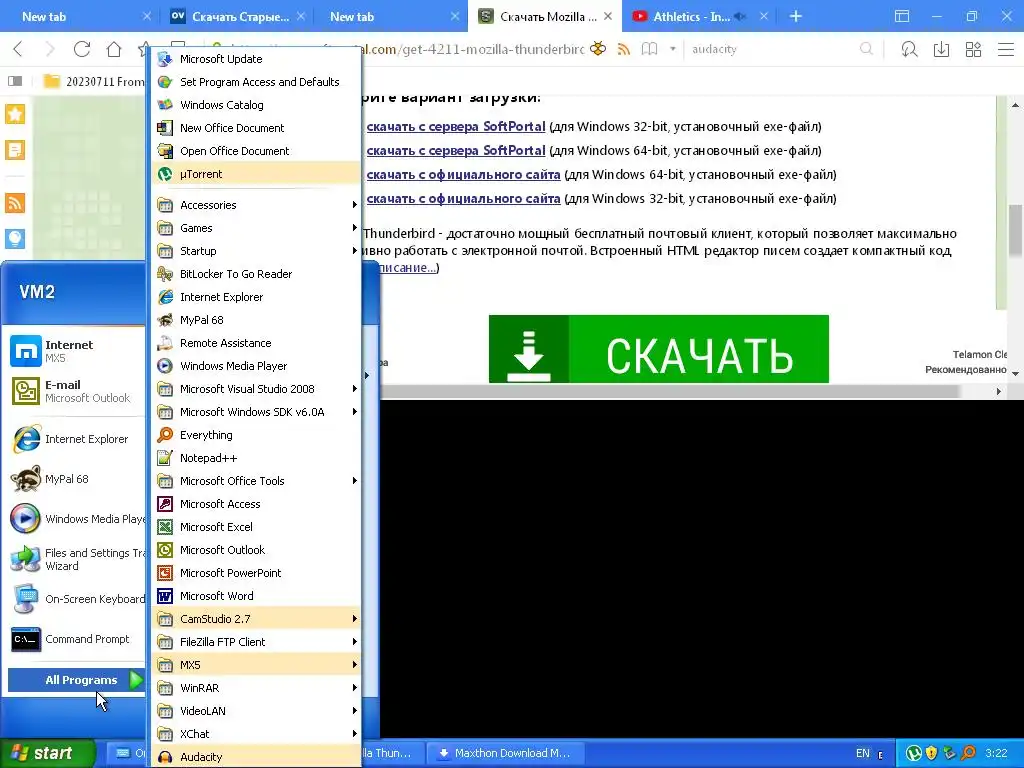Open new browser tab plus button

pos(795,16)
